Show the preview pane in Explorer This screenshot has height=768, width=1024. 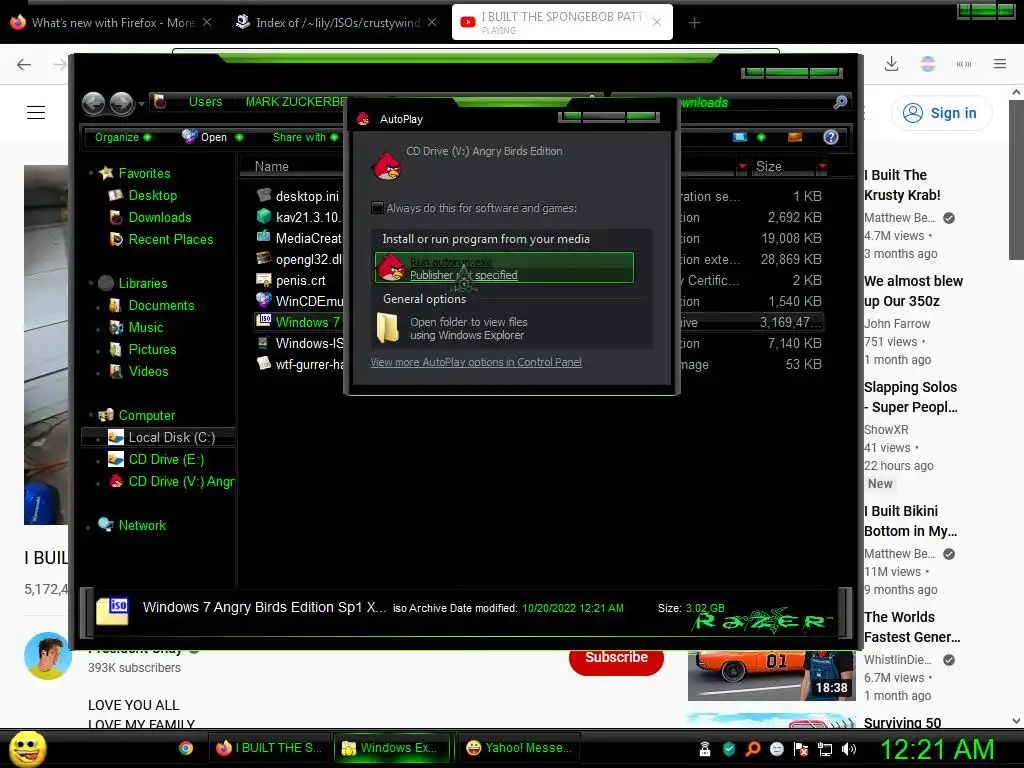point(795,137)
